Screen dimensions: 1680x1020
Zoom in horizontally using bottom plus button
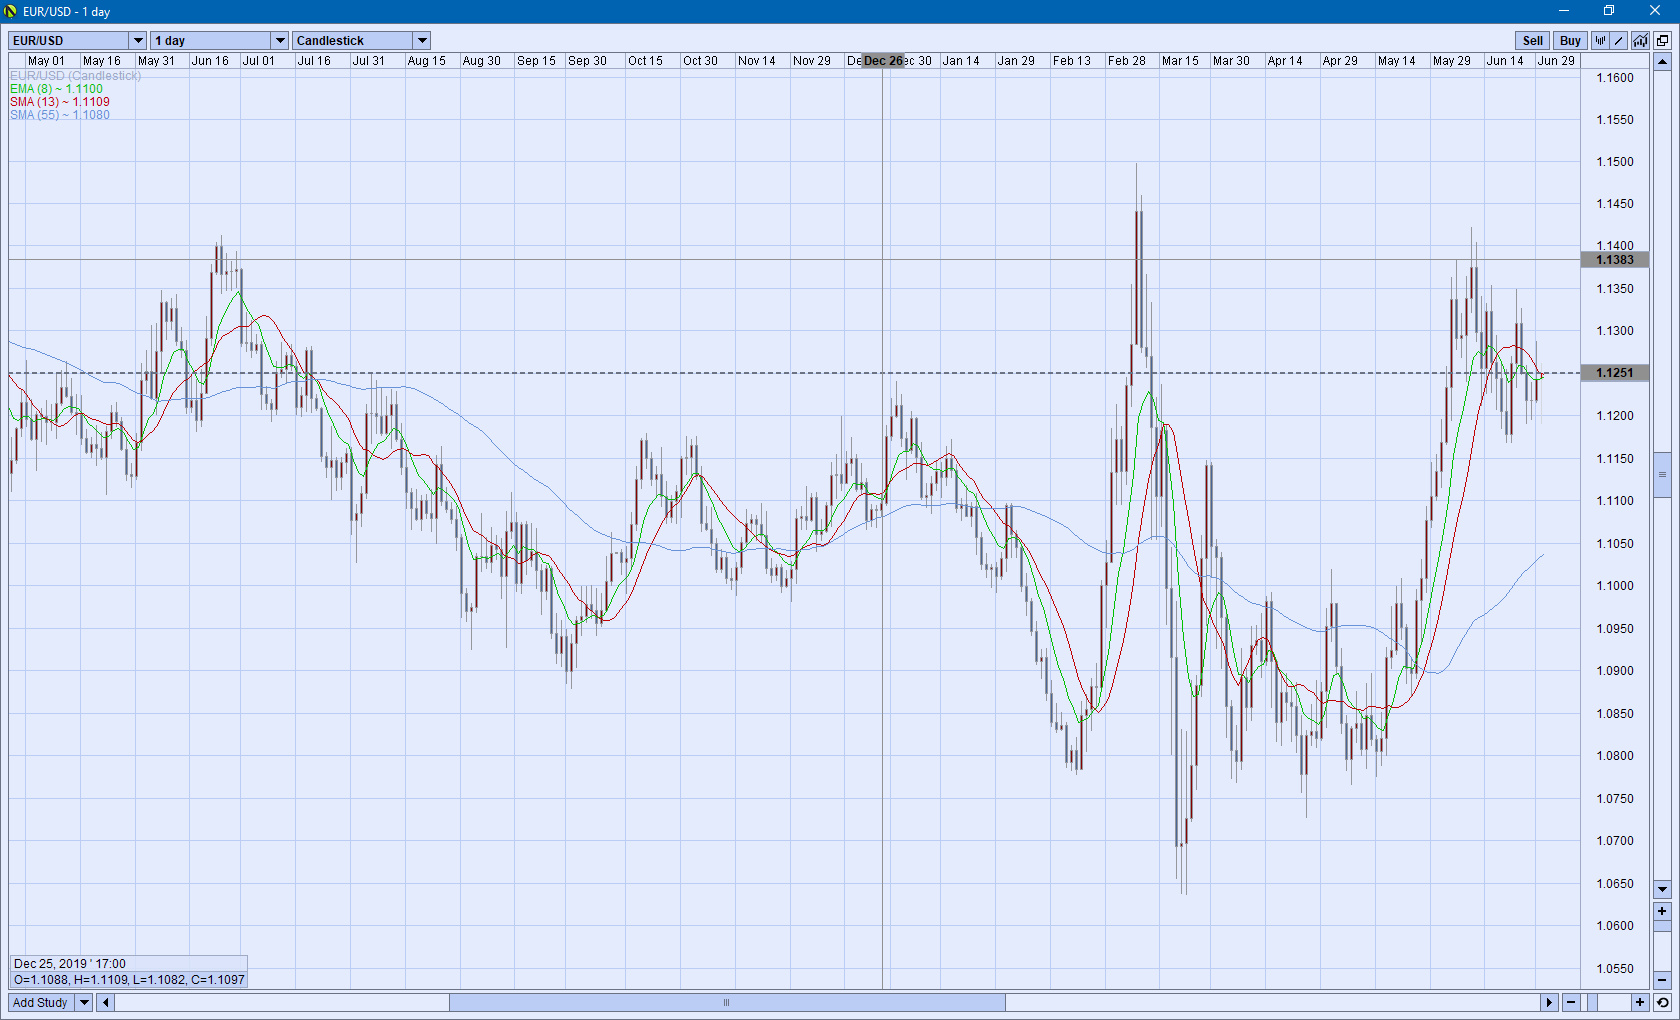coord(1640,1003)
